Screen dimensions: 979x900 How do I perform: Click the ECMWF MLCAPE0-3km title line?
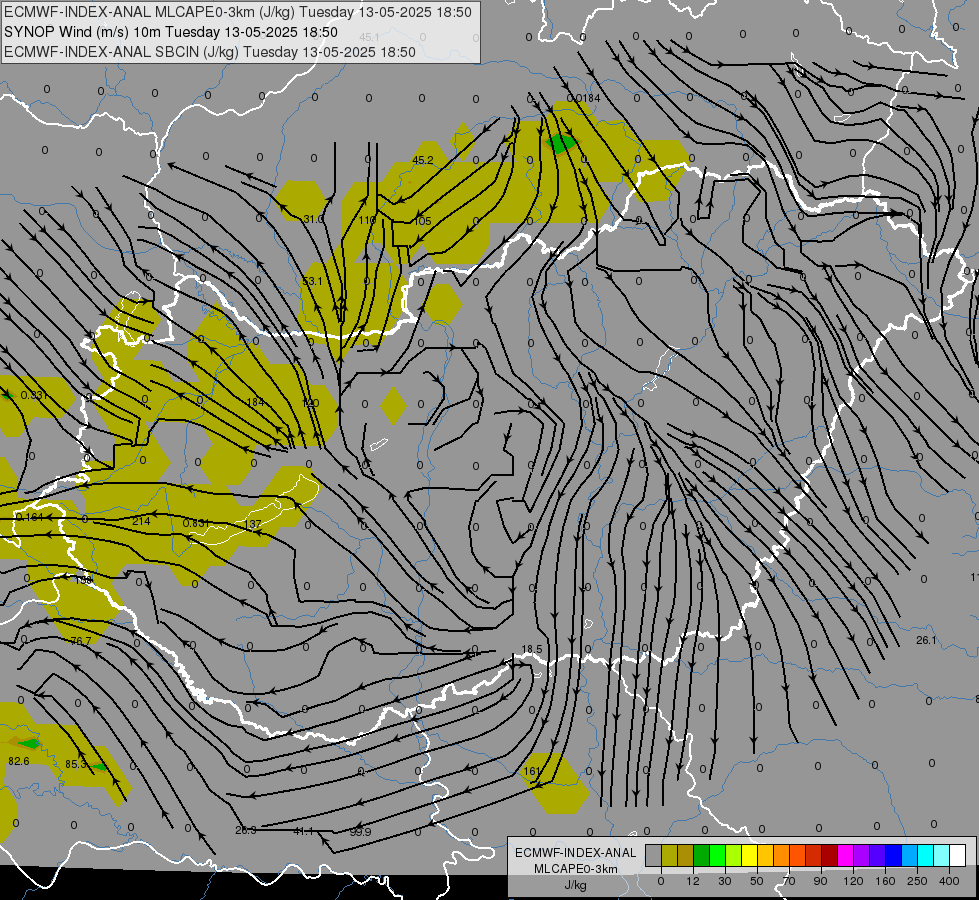238,12
